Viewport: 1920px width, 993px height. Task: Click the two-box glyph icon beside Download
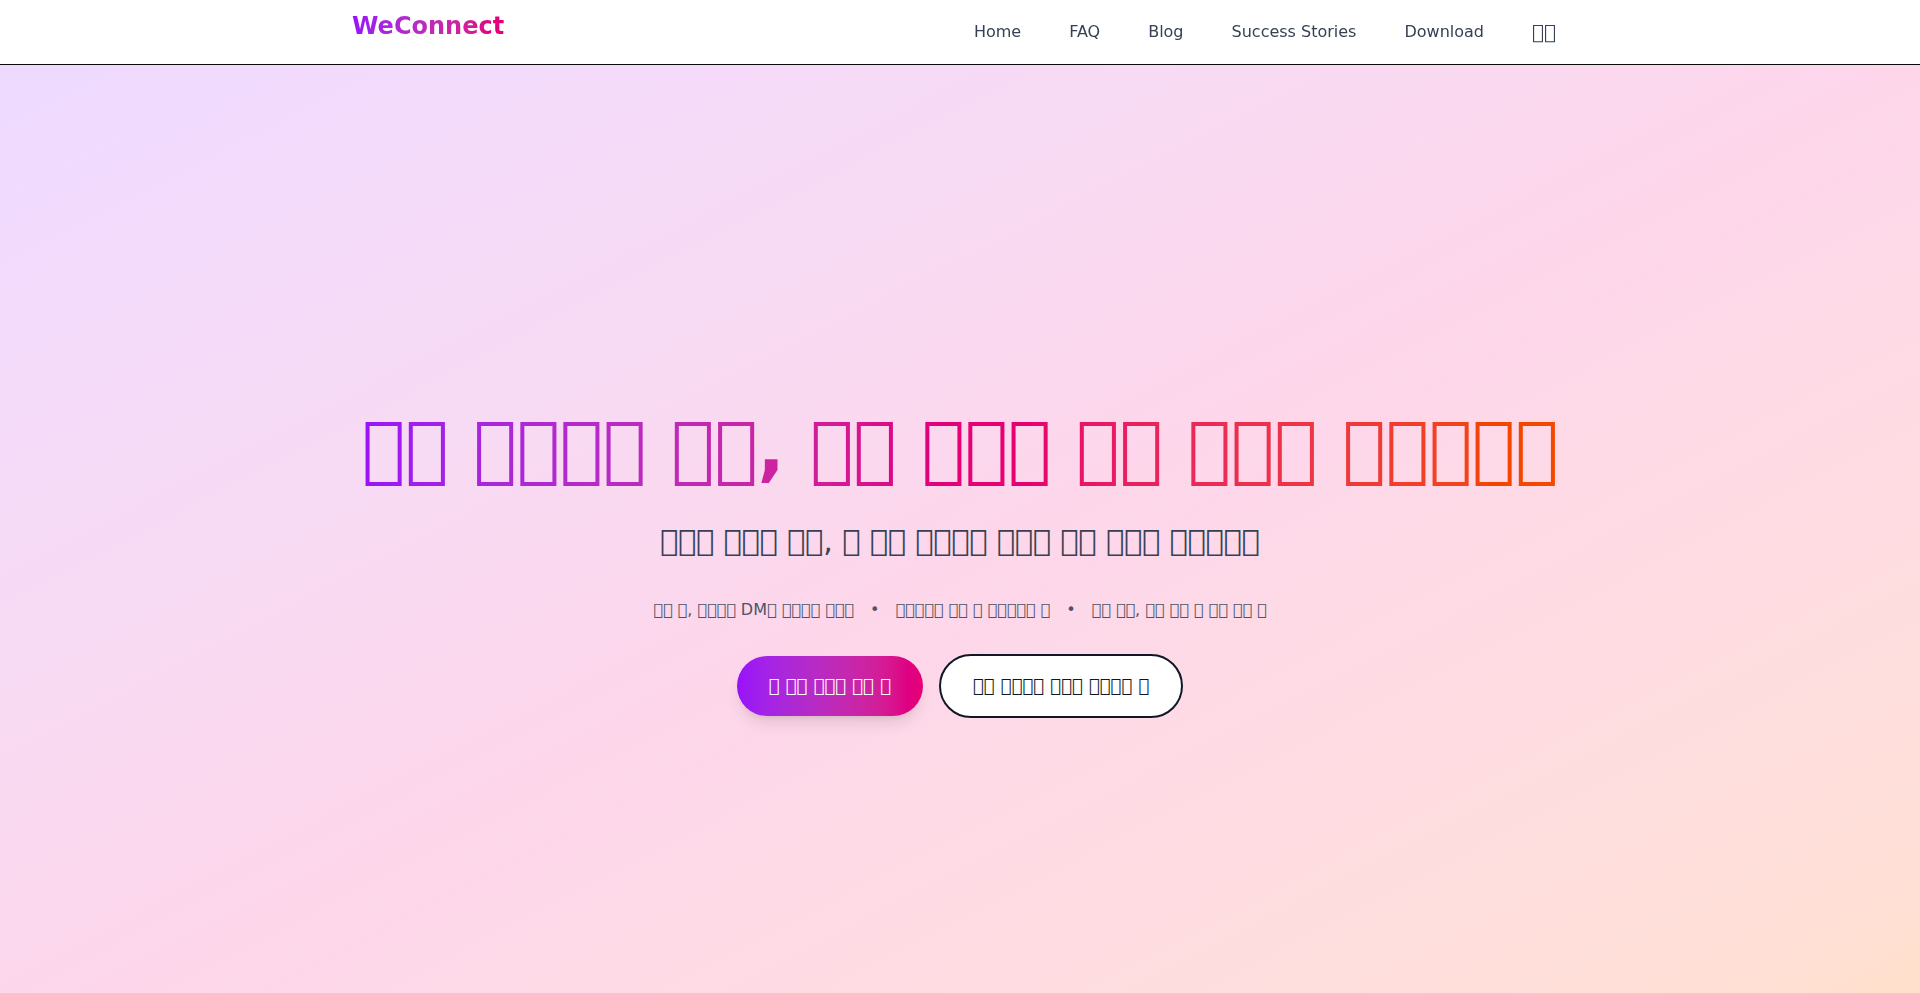click(x=1544, y=33)
